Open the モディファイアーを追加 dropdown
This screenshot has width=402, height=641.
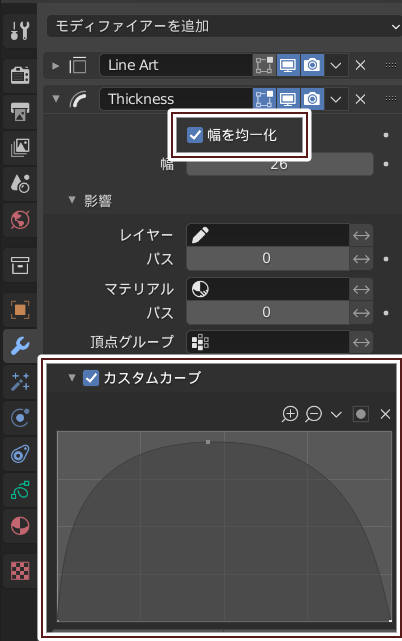pyautogui.click(x=224, y=26)
